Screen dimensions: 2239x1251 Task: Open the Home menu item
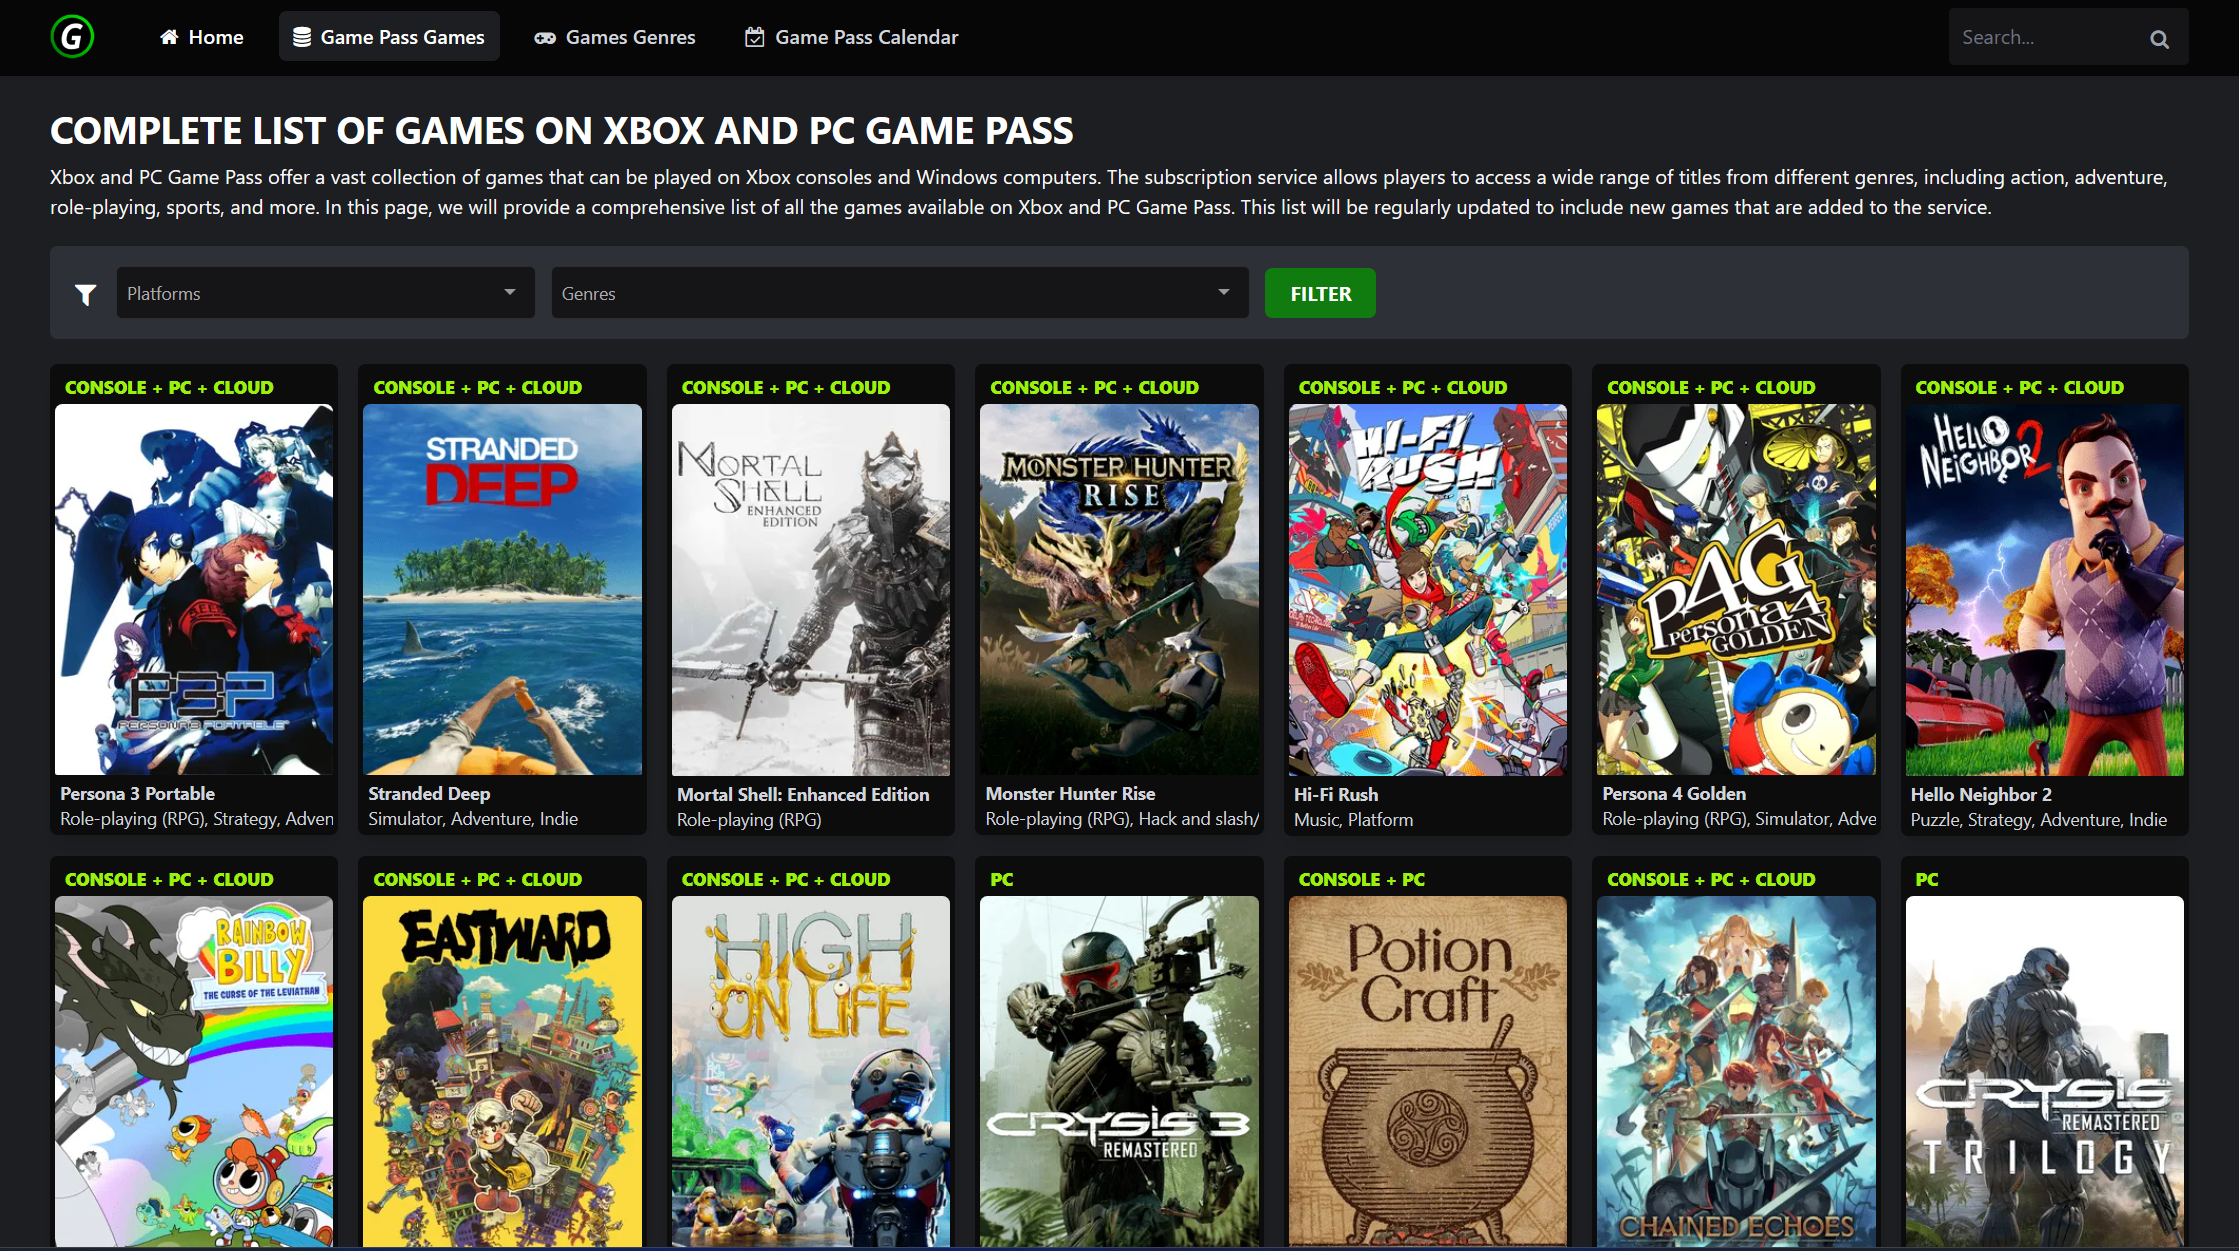[x=202, y=37]
